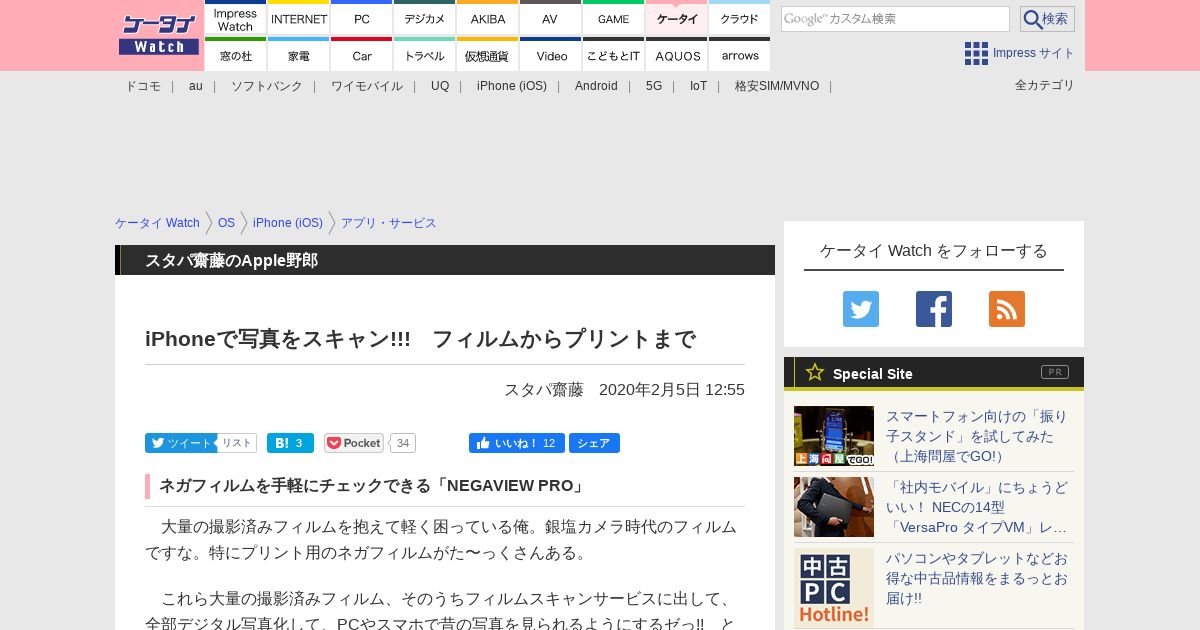Open 中古PC Hotline! thumbnail

click(834, 588)
